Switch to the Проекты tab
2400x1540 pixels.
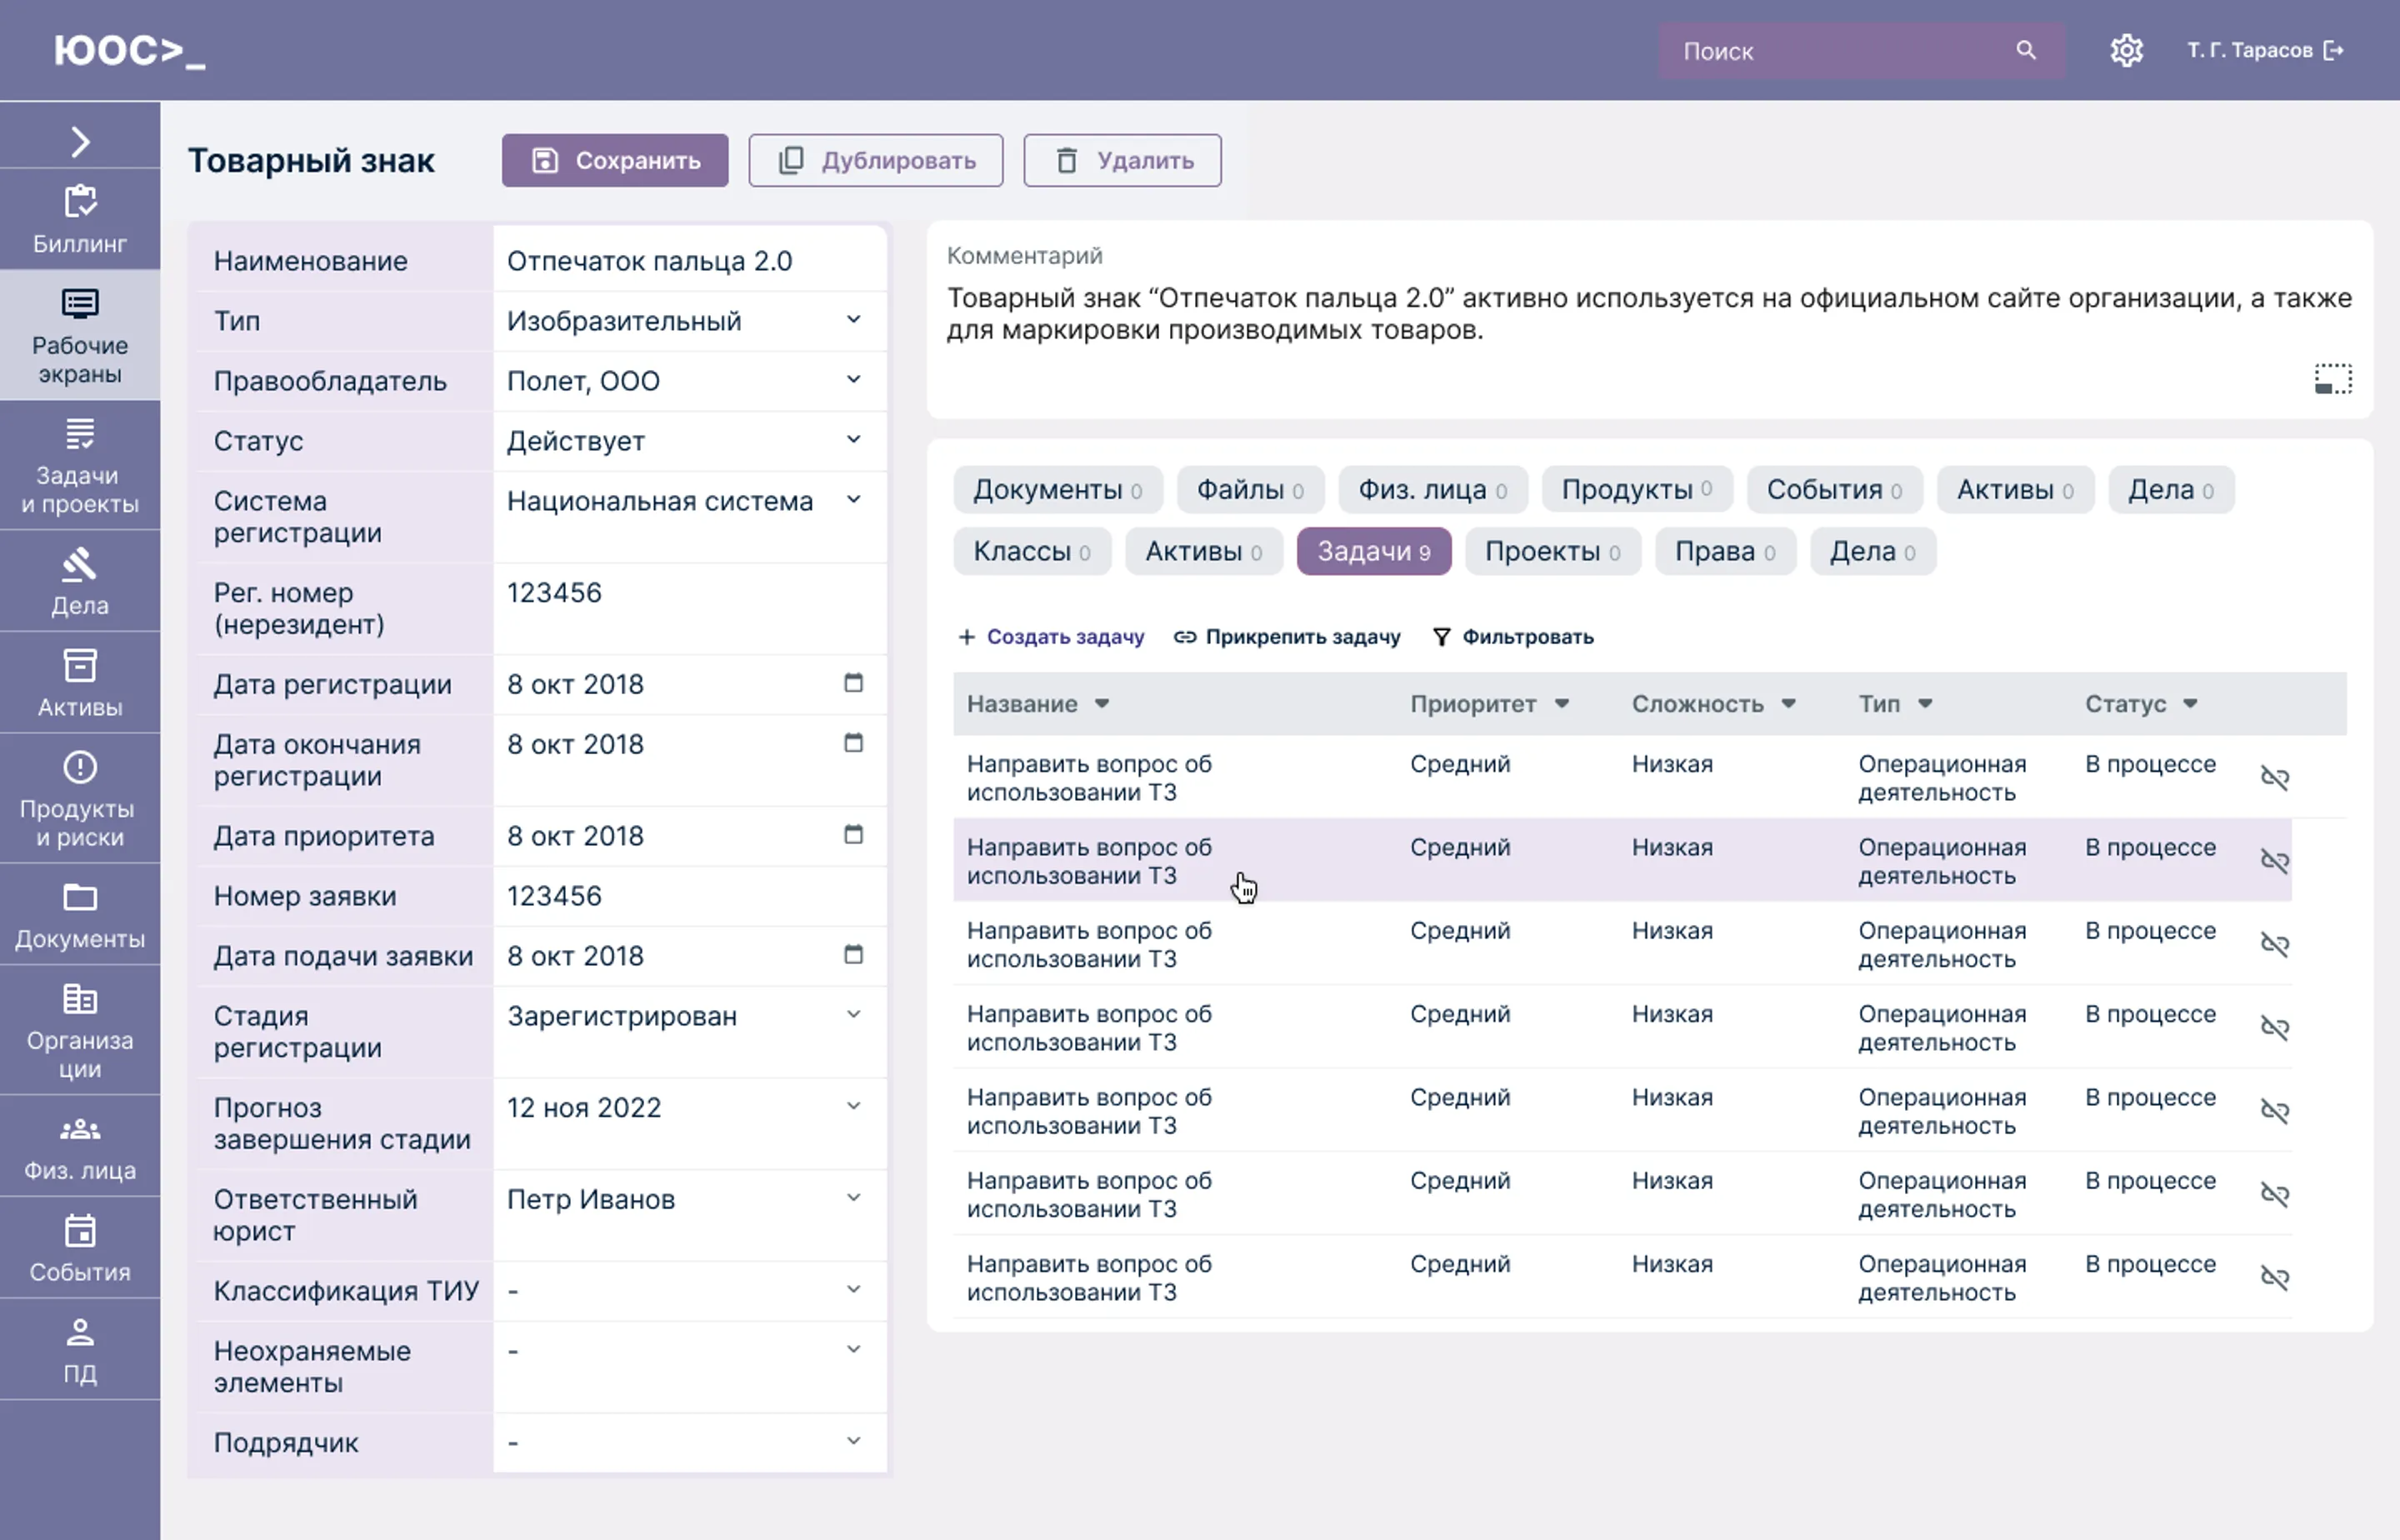pyautogui.click(x=1551, y=552)
